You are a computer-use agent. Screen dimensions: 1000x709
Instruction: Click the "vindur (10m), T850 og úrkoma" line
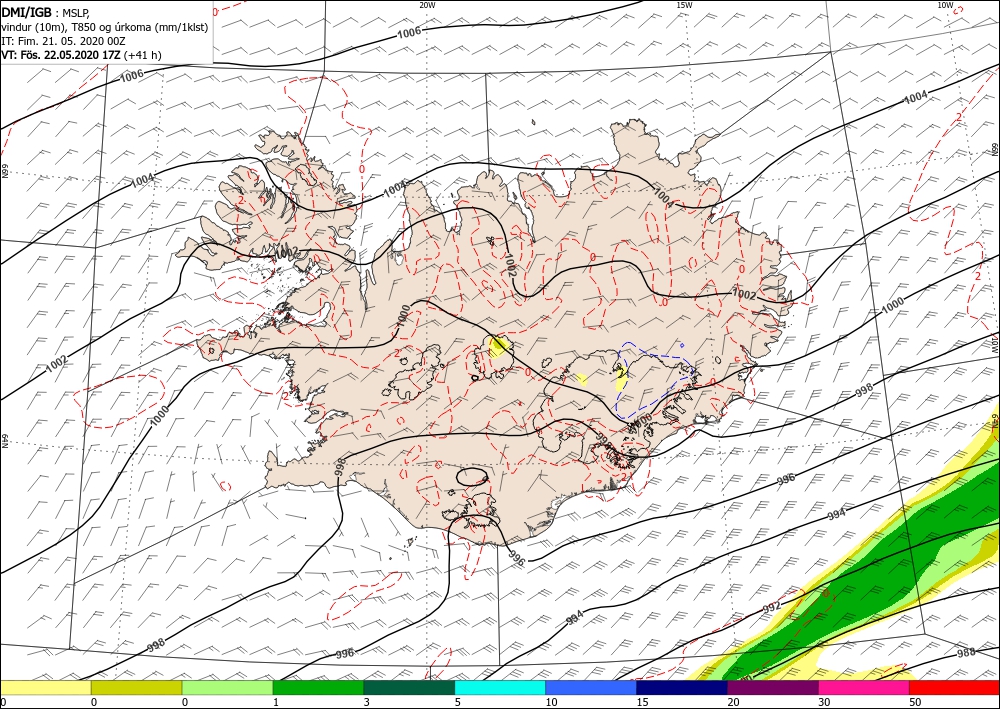[104, 27]
